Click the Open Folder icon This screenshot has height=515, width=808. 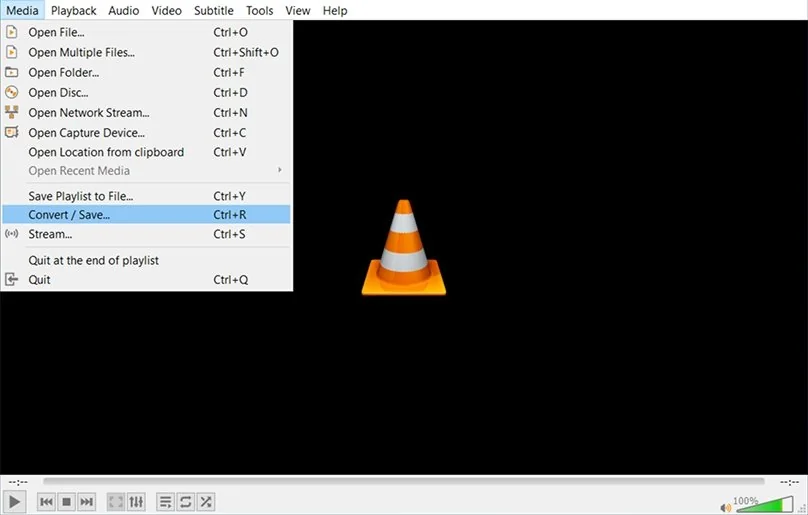(11, 72)
